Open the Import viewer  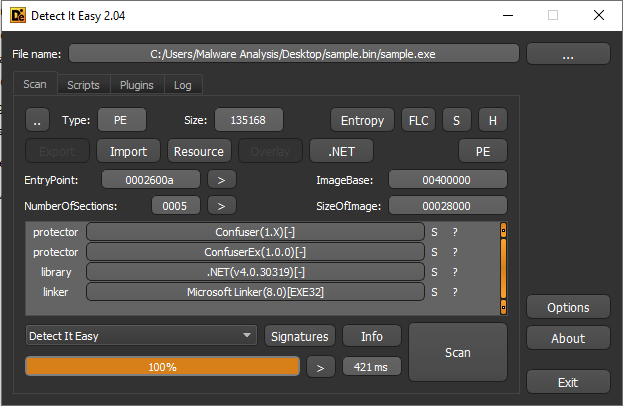click(128, 151)
